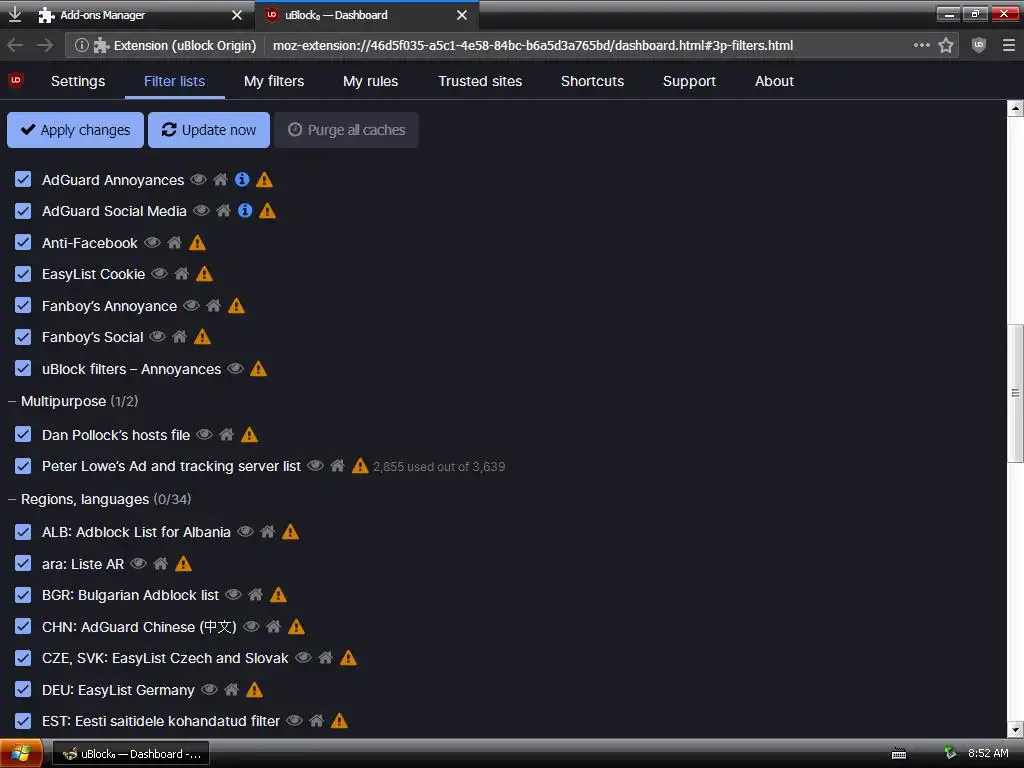Screen dimensions: 1024x768
Task: Click Anti-Facebook warning triangle
Action: click(197, 242)
